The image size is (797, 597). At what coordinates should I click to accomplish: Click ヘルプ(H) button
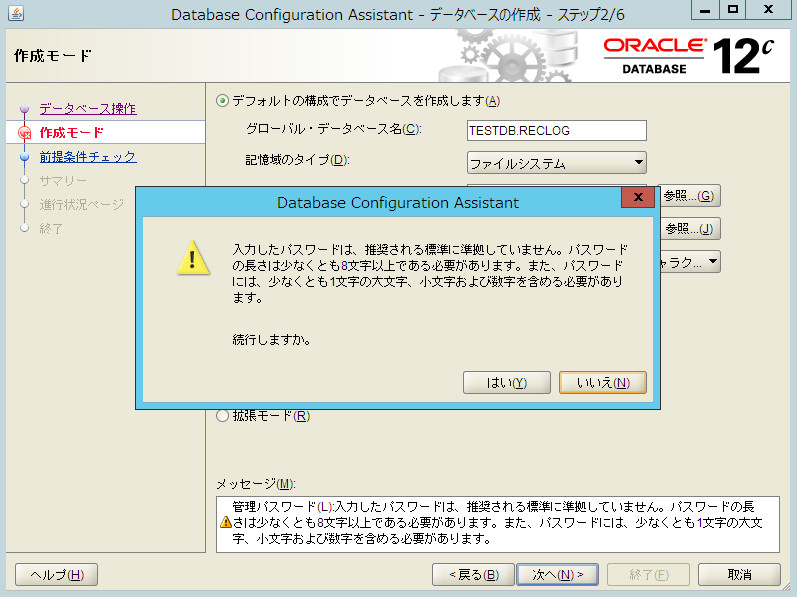click(x=56, y=575)
